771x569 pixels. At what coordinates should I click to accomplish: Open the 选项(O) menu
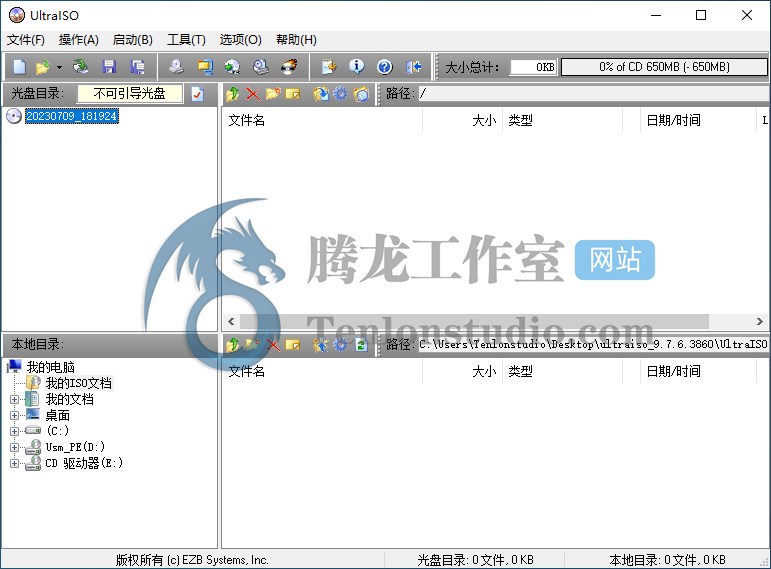(240, 40)
